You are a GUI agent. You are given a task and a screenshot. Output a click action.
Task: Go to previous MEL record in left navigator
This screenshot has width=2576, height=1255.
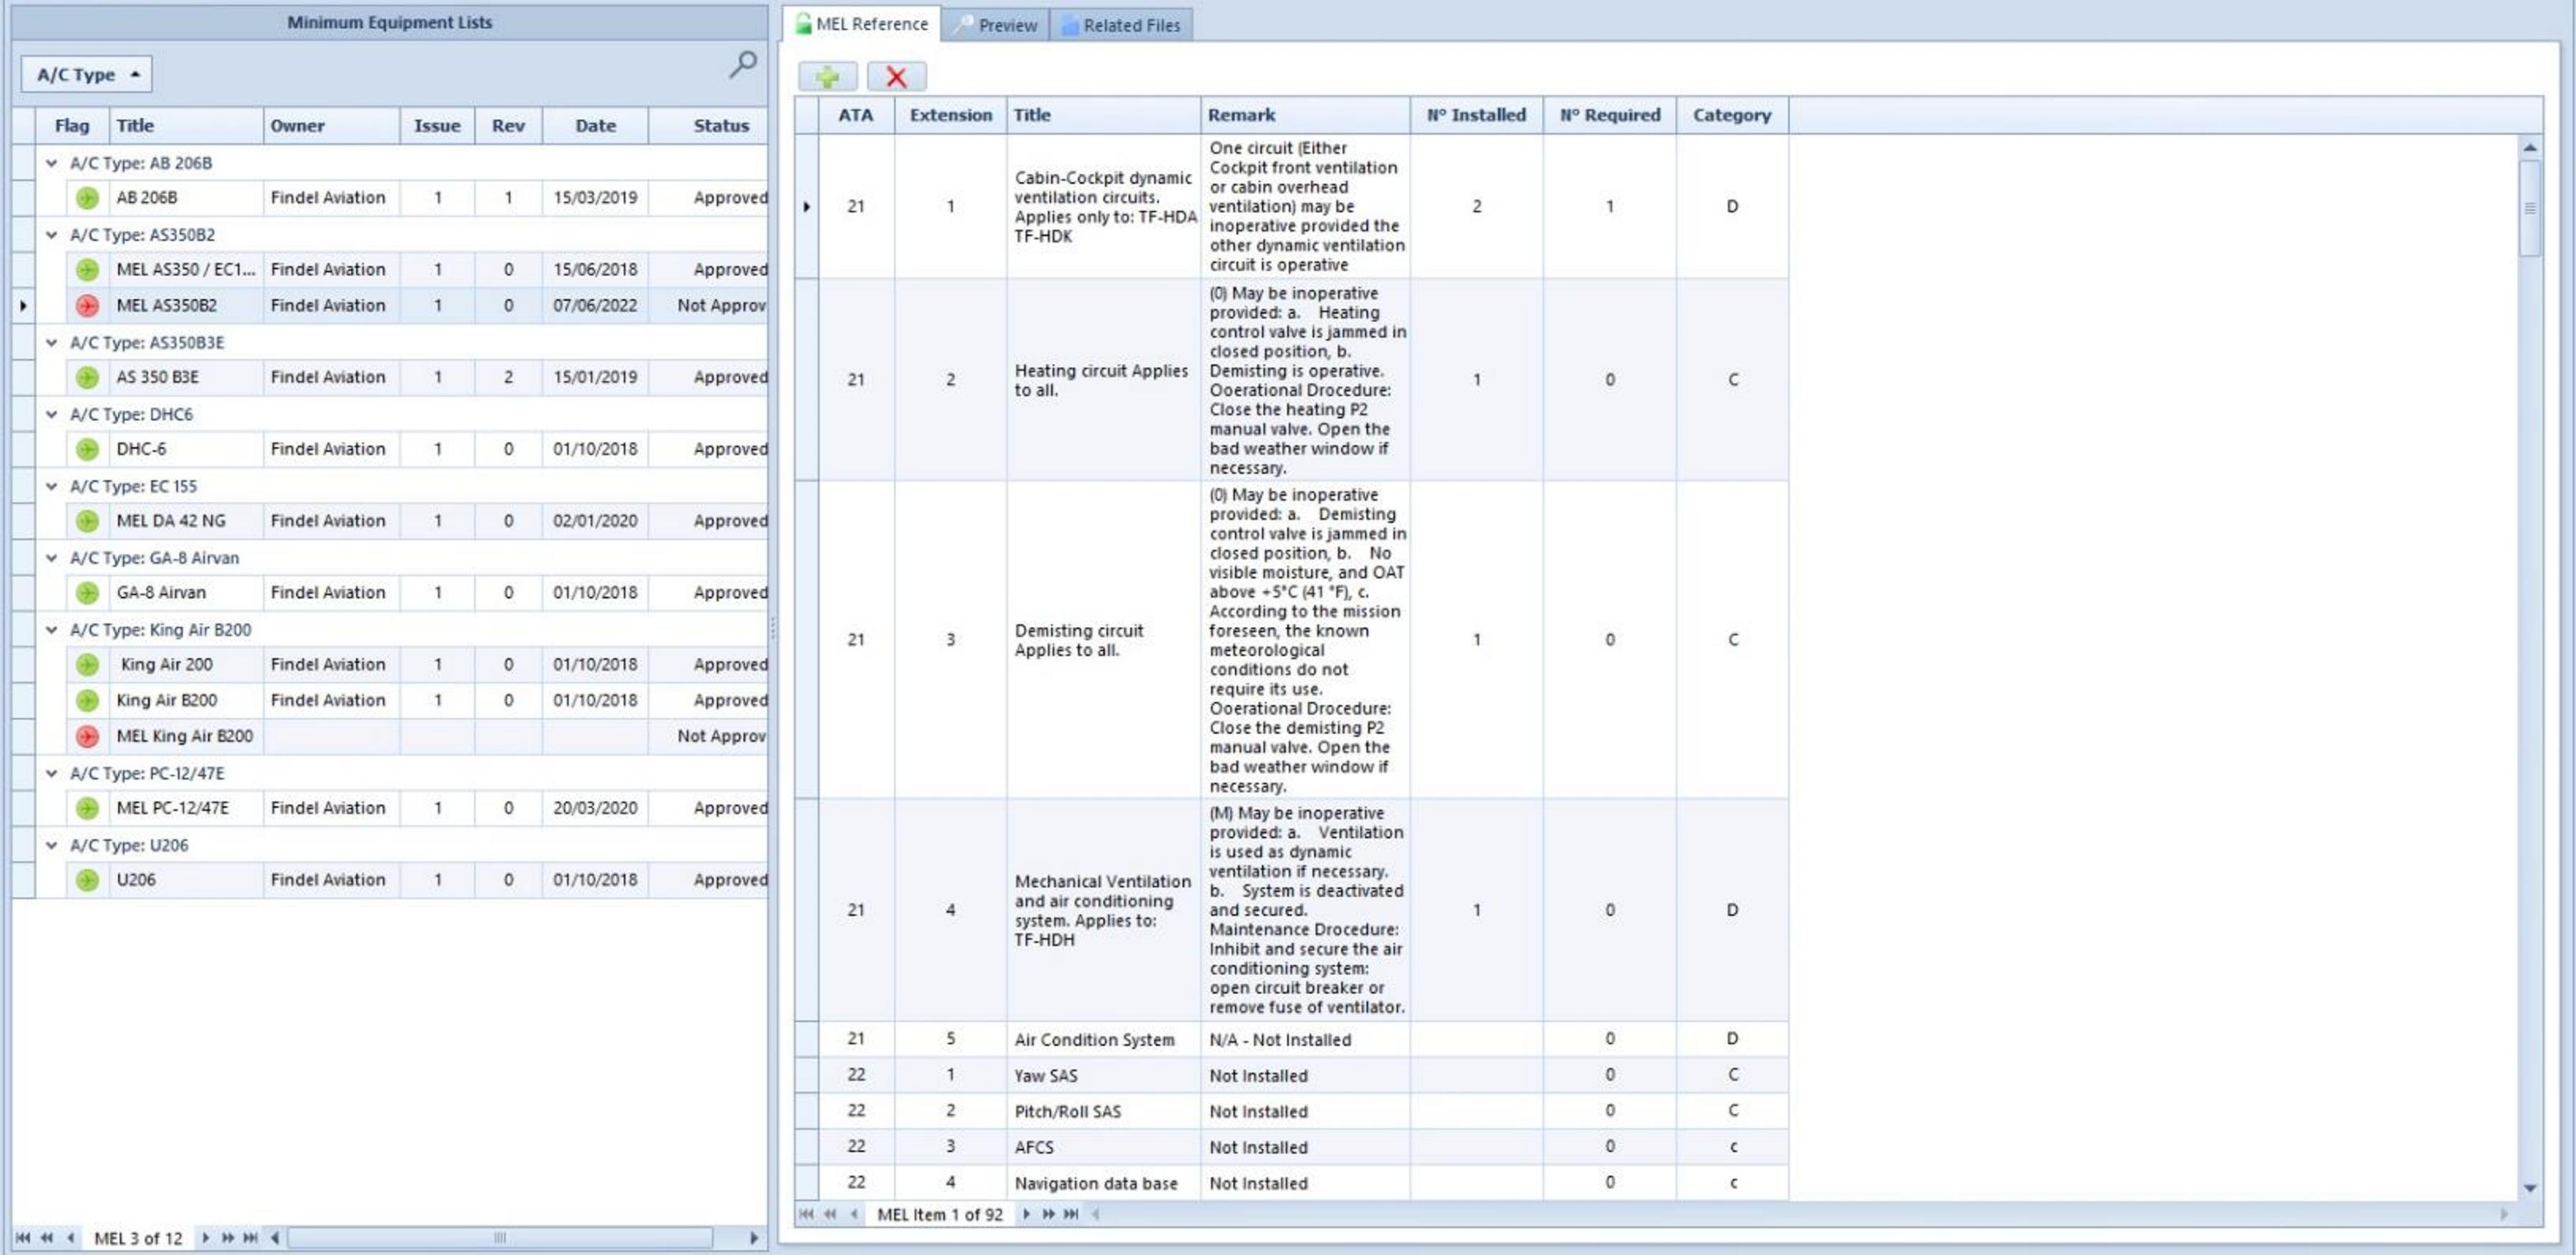pyautogui.click(x=70, y=1238)
